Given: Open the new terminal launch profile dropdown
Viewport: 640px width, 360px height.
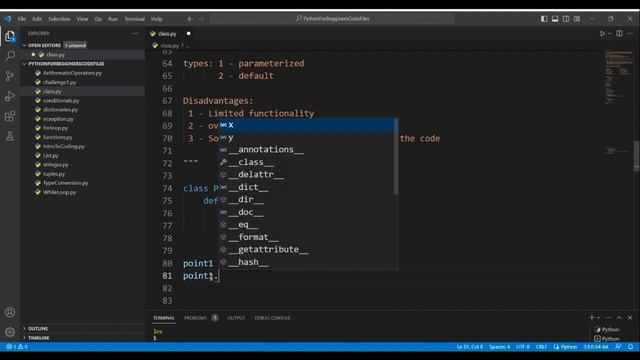Looking at the screenshot, I should click(x=599, y=317).
